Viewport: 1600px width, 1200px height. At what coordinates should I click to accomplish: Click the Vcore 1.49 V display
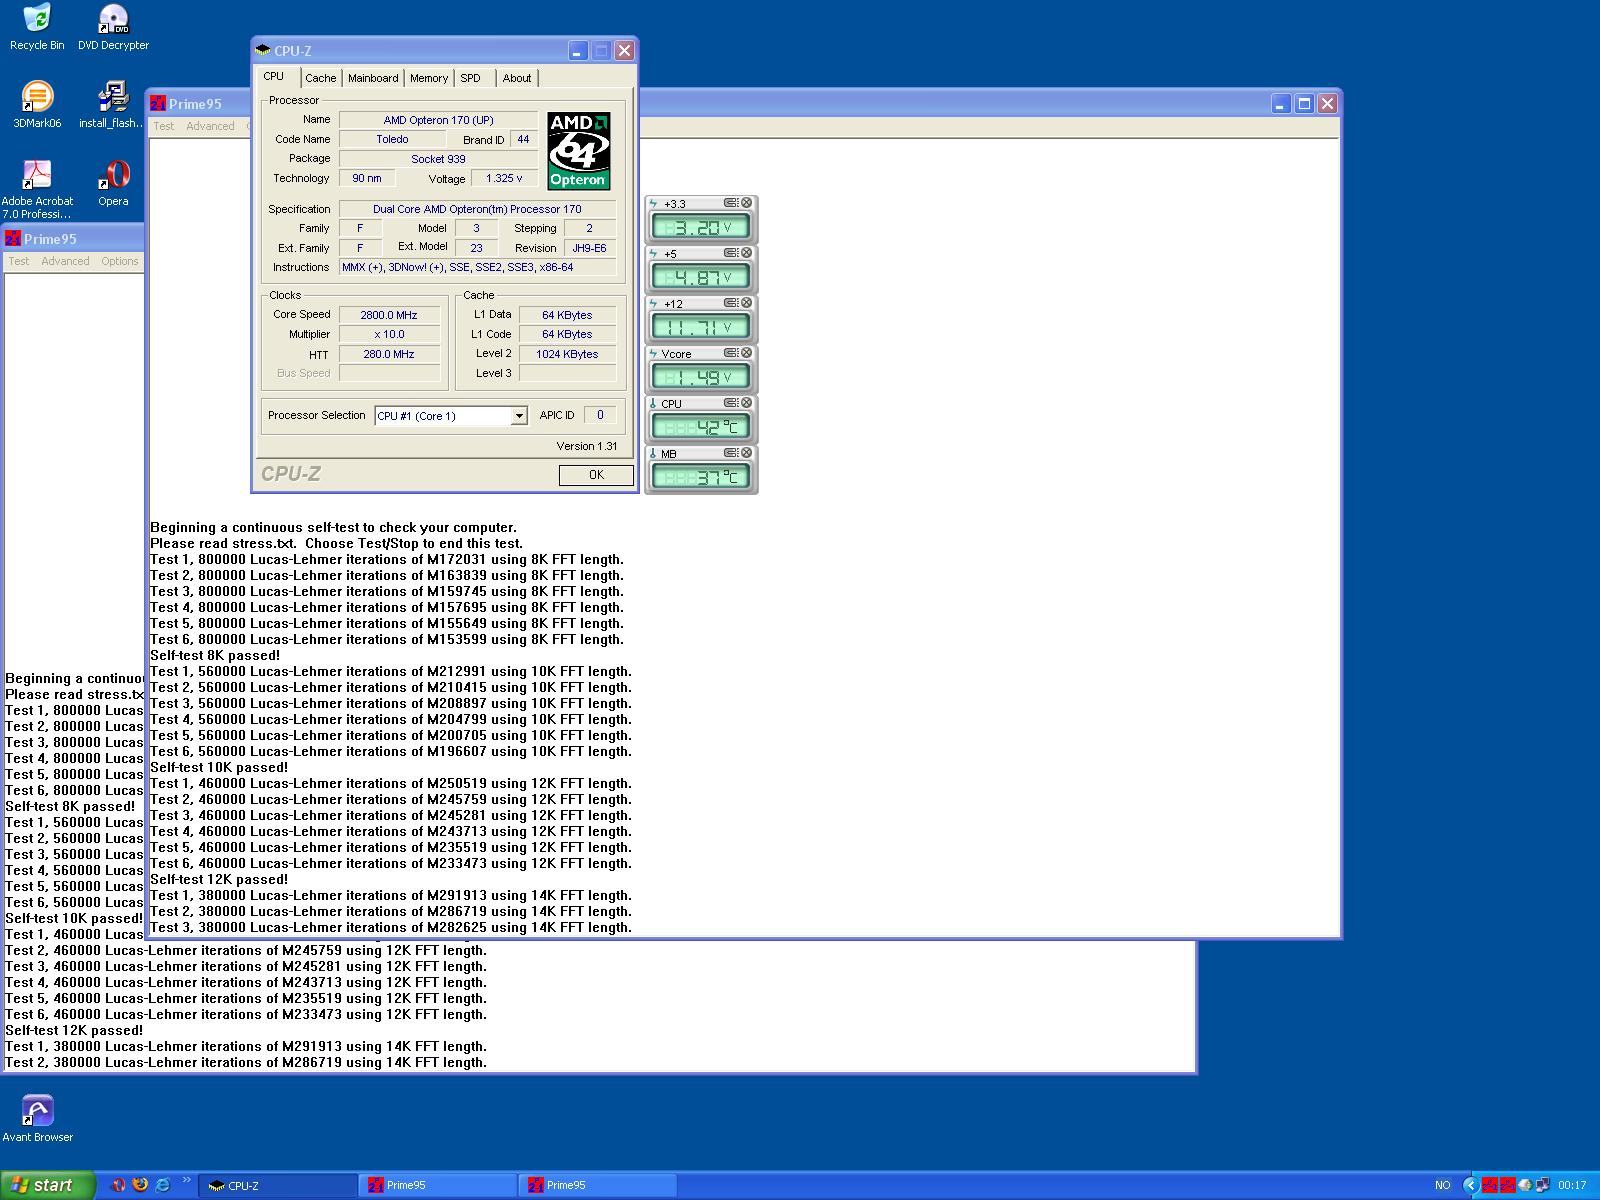pos(700,377)
